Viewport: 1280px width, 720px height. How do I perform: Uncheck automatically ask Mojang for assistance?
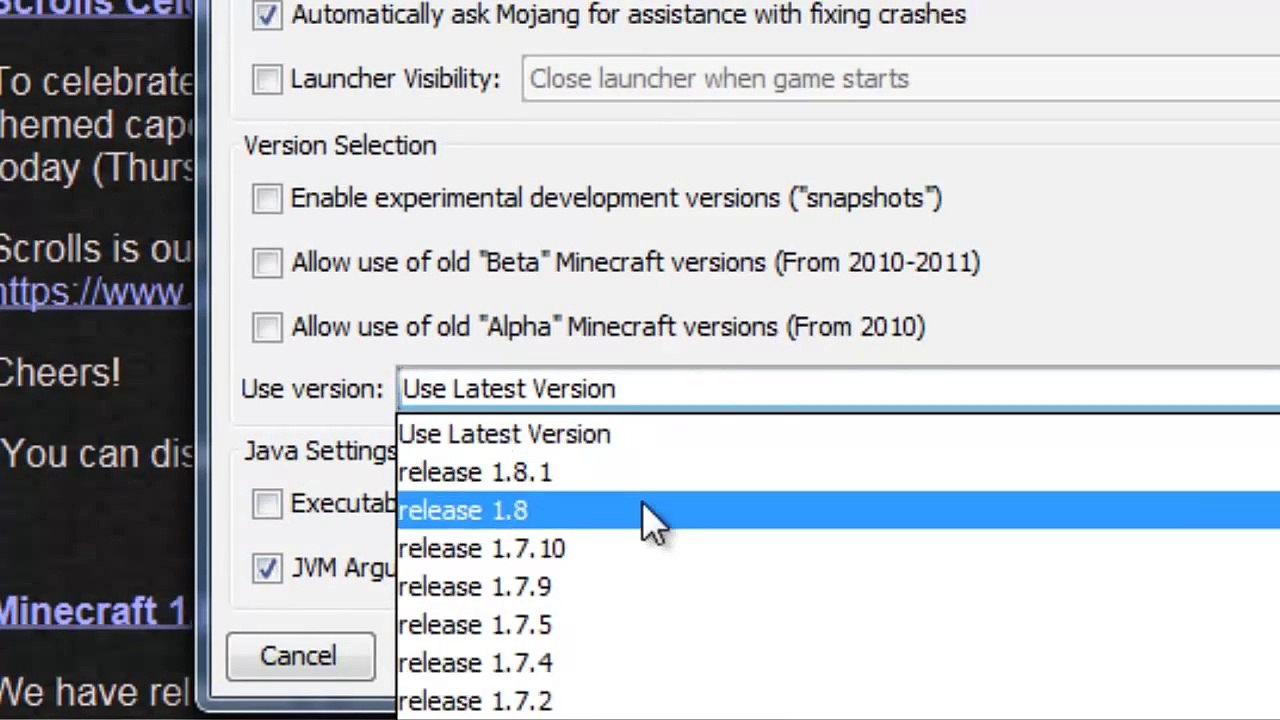click(x=267, y=15)
